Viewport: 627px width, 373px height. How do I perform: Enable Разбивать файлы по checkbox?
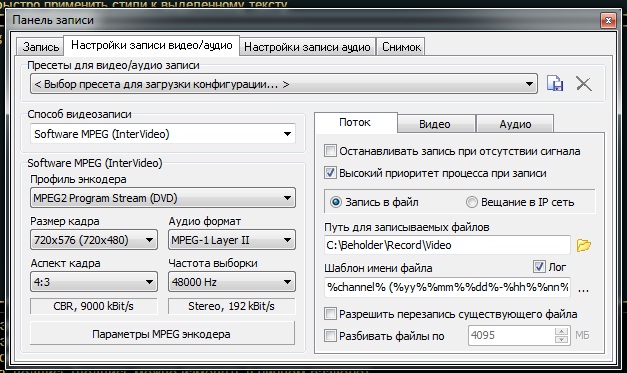click(x=330, y=335)
